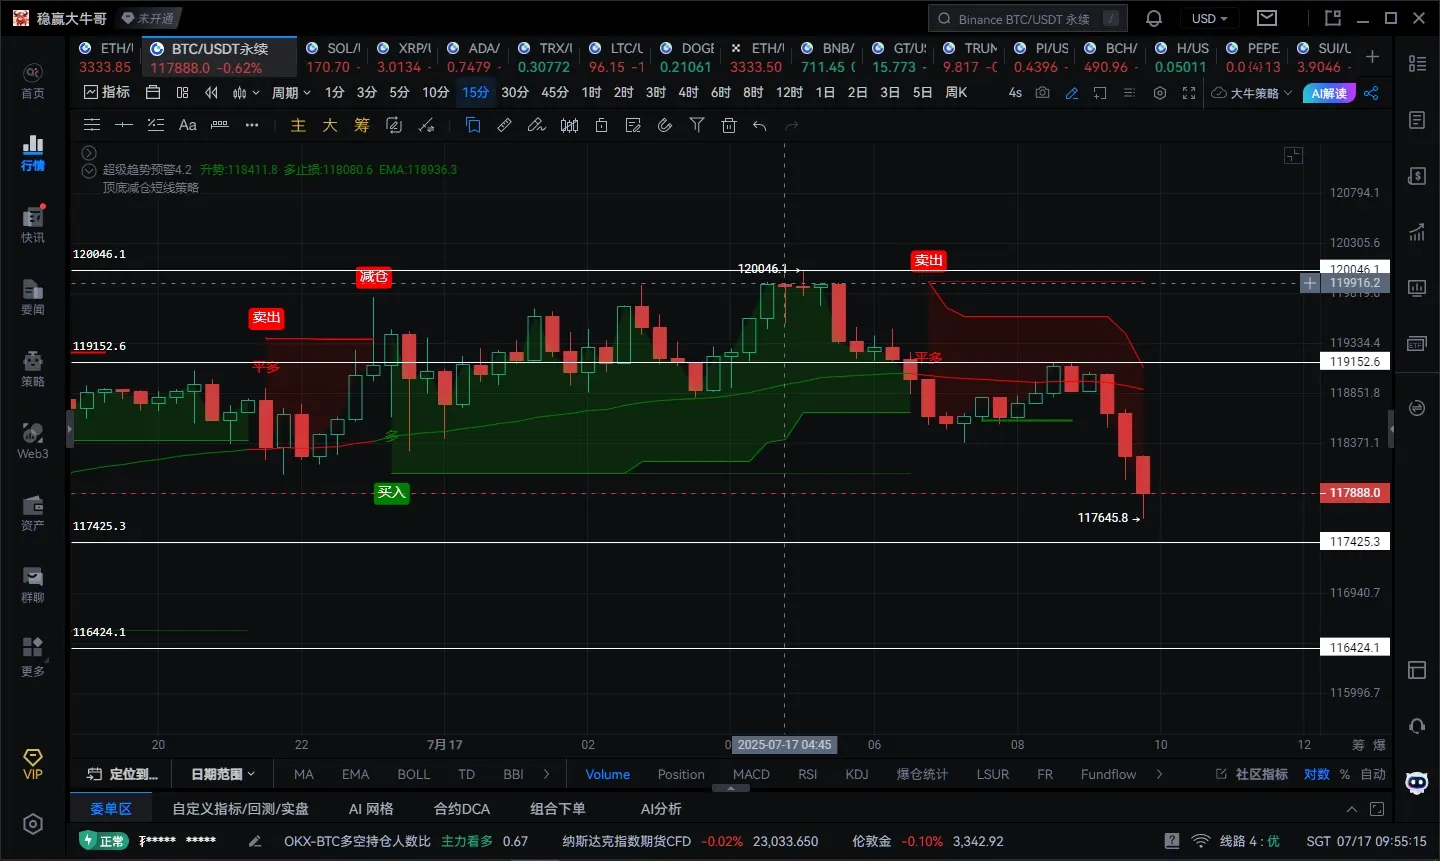Toggle the 对数 logarithmic scale
Viewport: 1440px width, 861px height.
1317,774
